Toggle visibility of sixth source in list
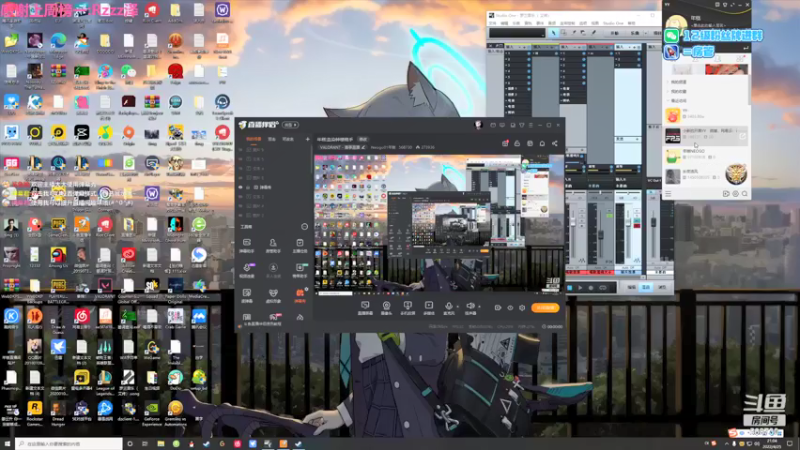800x450 pixels. pyautogui.click(x=241, y=196)
